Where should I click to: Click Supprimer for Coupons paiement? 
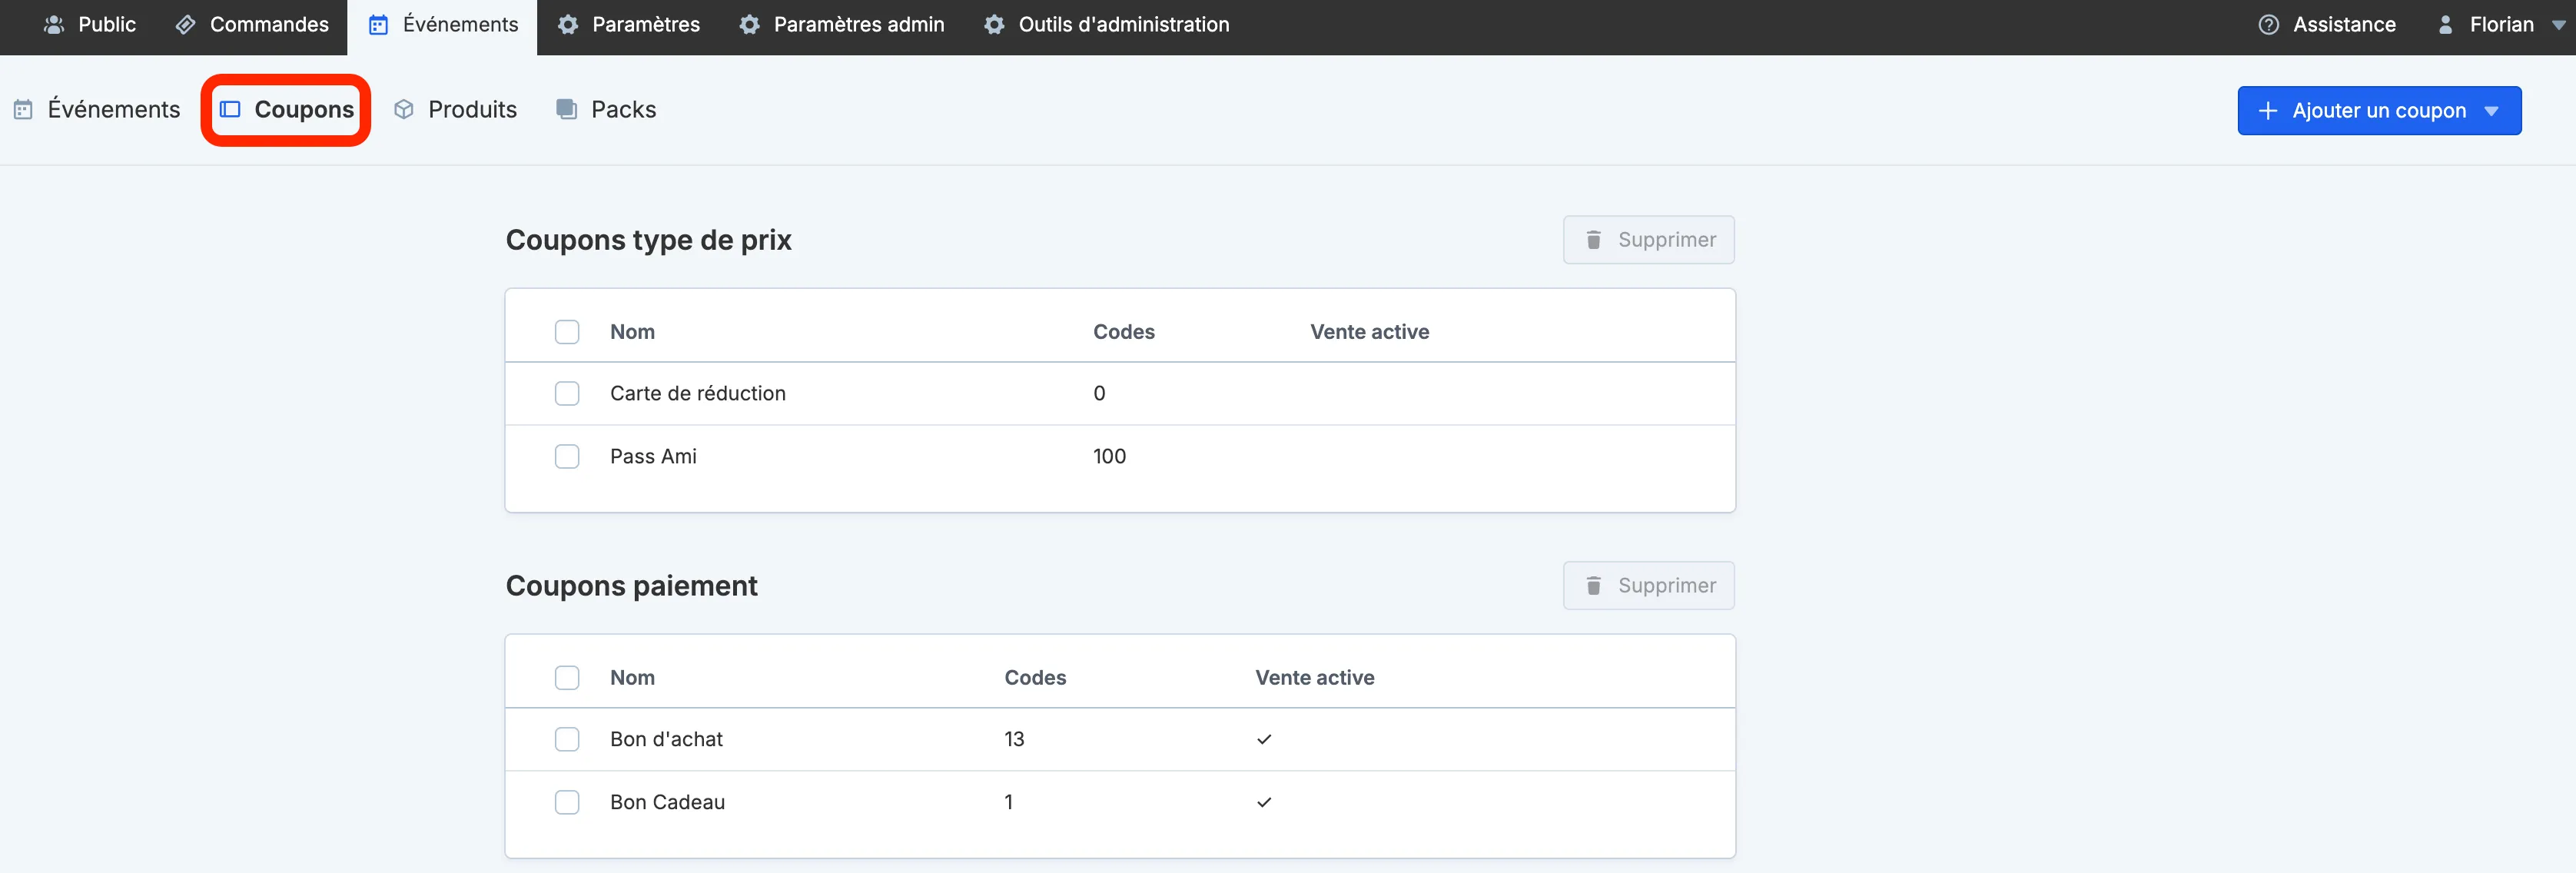point(1648,586)
